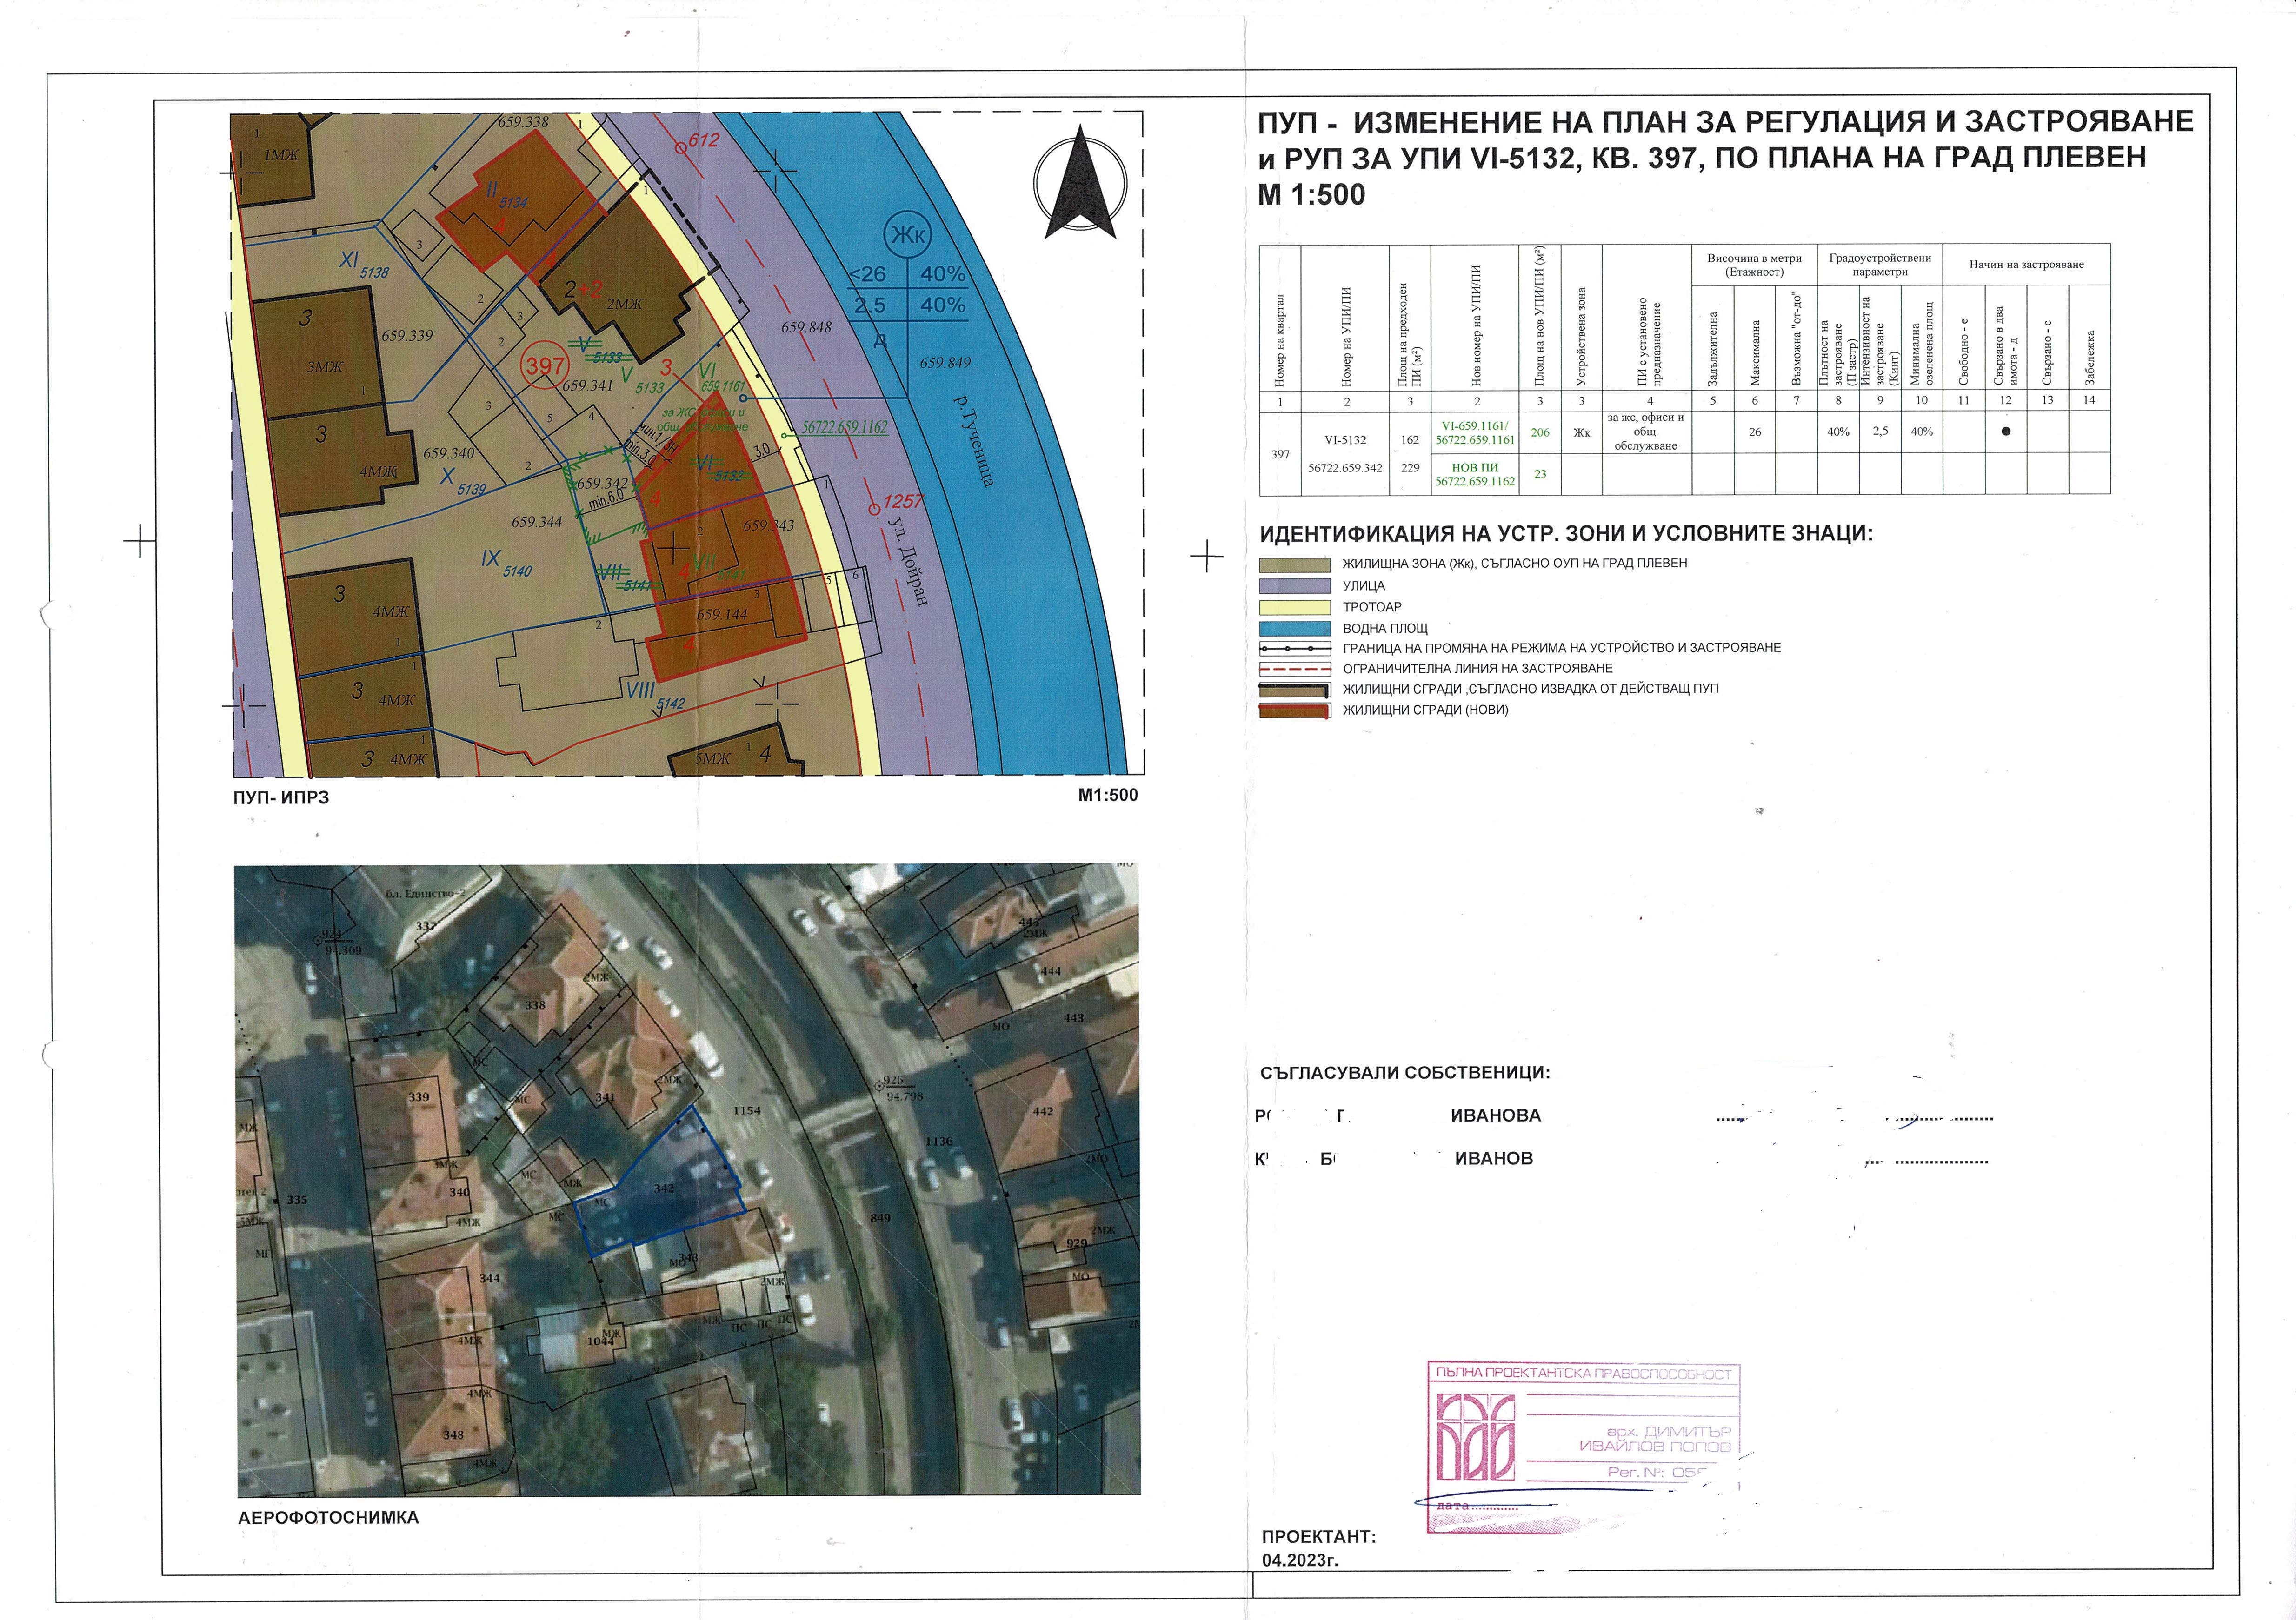Click the СЪГЛАСУВАЛИ СОБСТВЕНИЦИ heading
Screen dimensions: 2296x1620
(1405, 1073)
